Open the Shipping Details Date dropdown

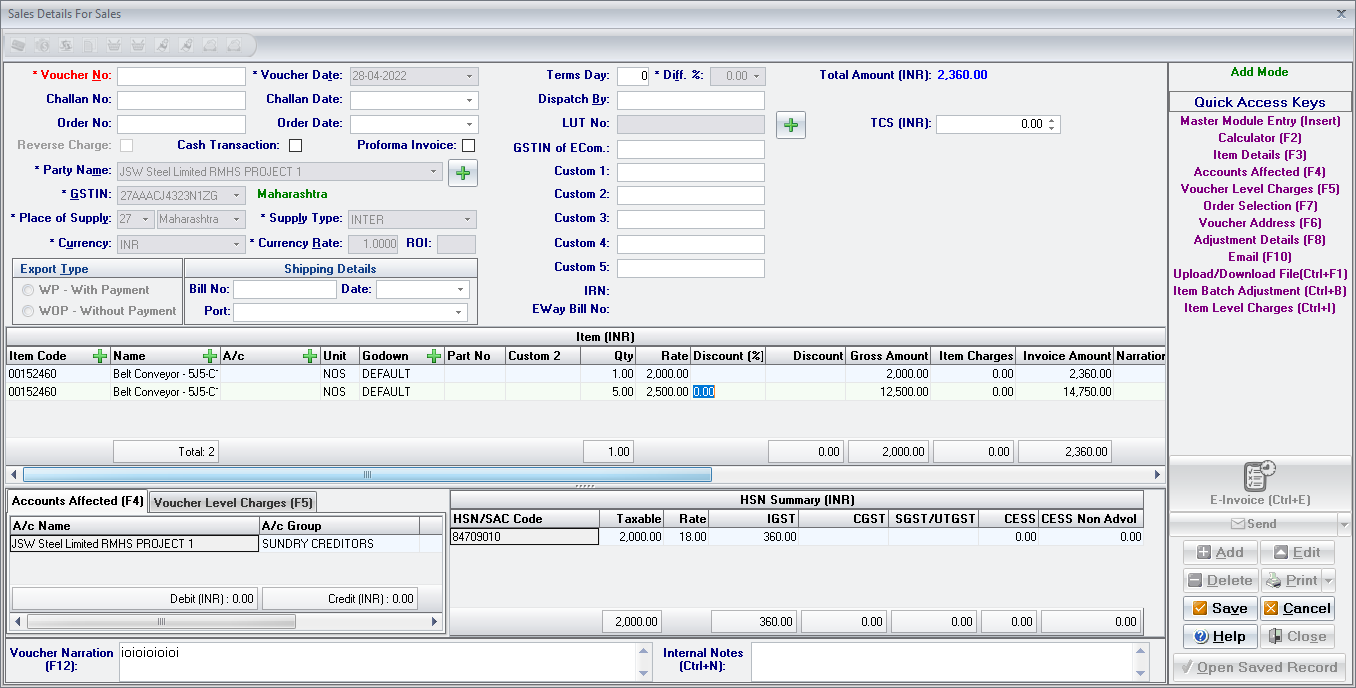[459, 290]
